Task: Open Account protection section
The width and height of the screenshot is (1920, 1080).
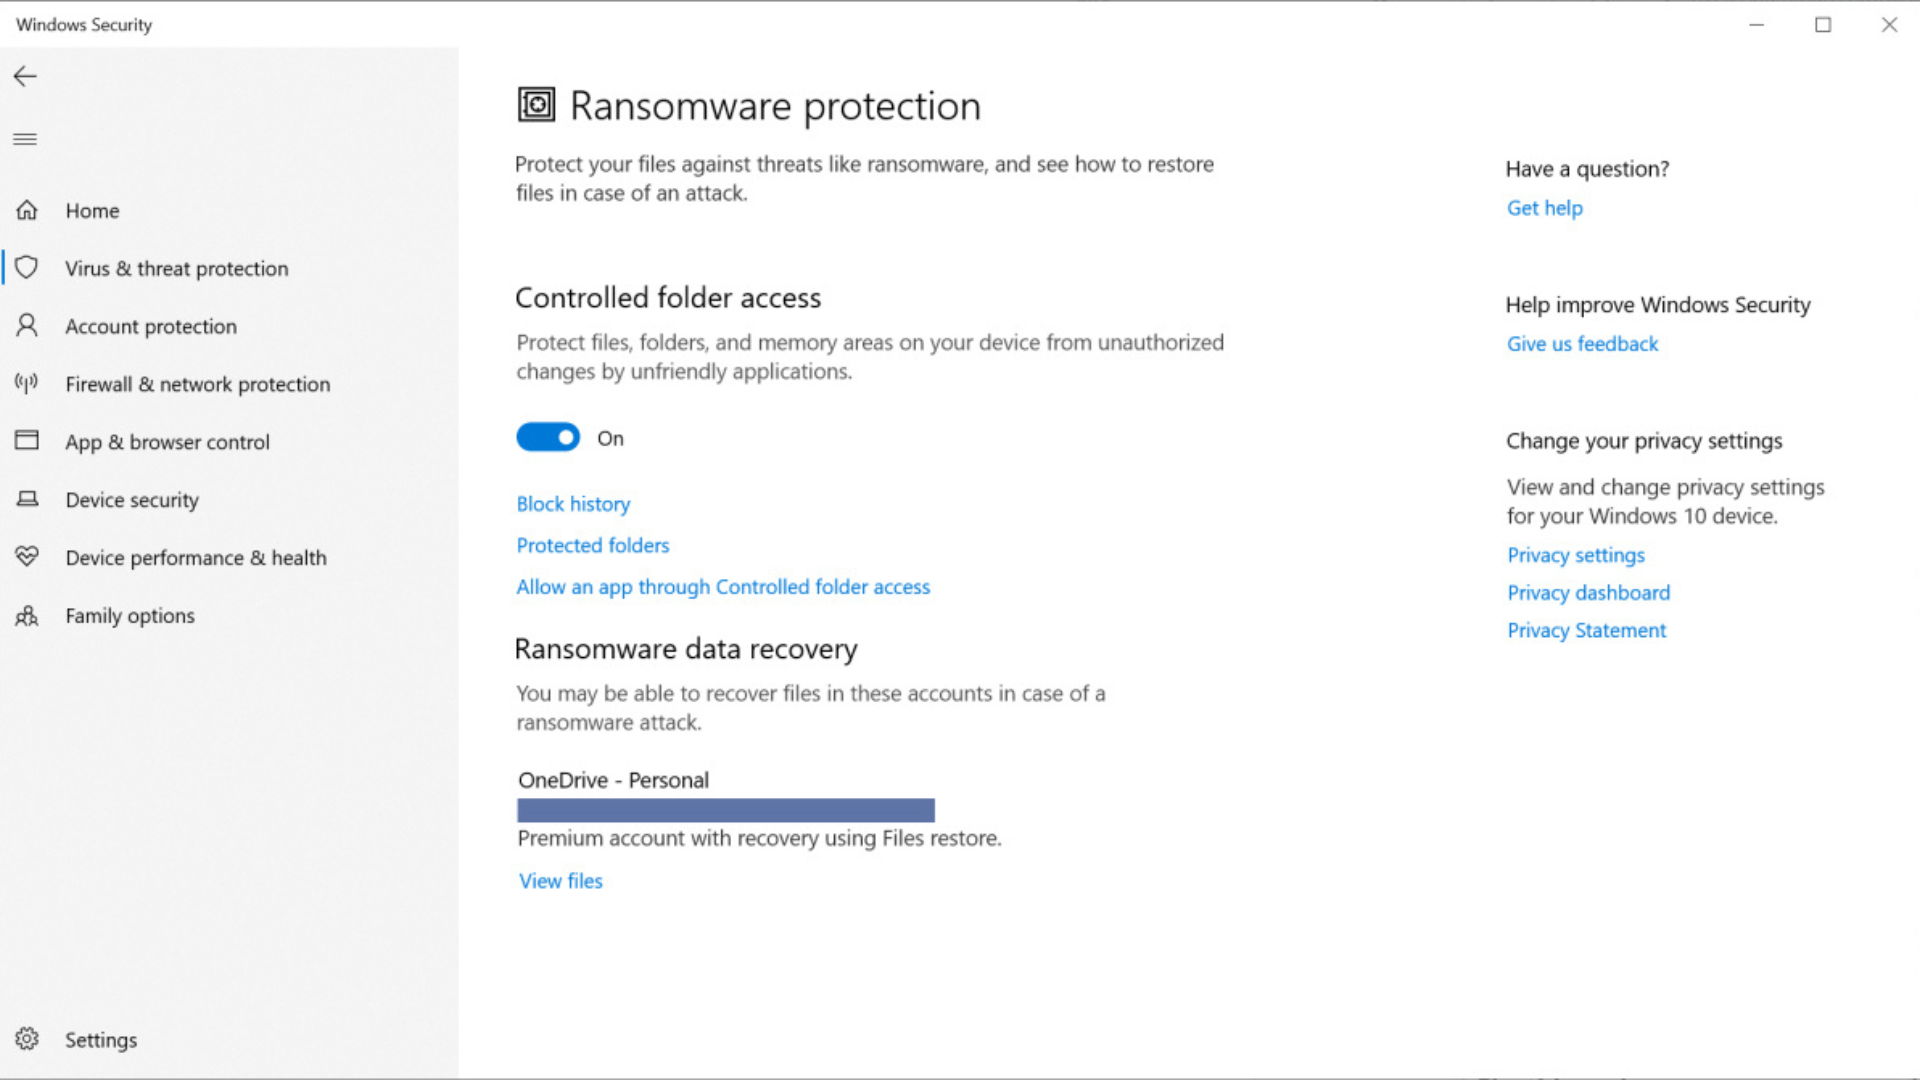Action: point(150,326)
